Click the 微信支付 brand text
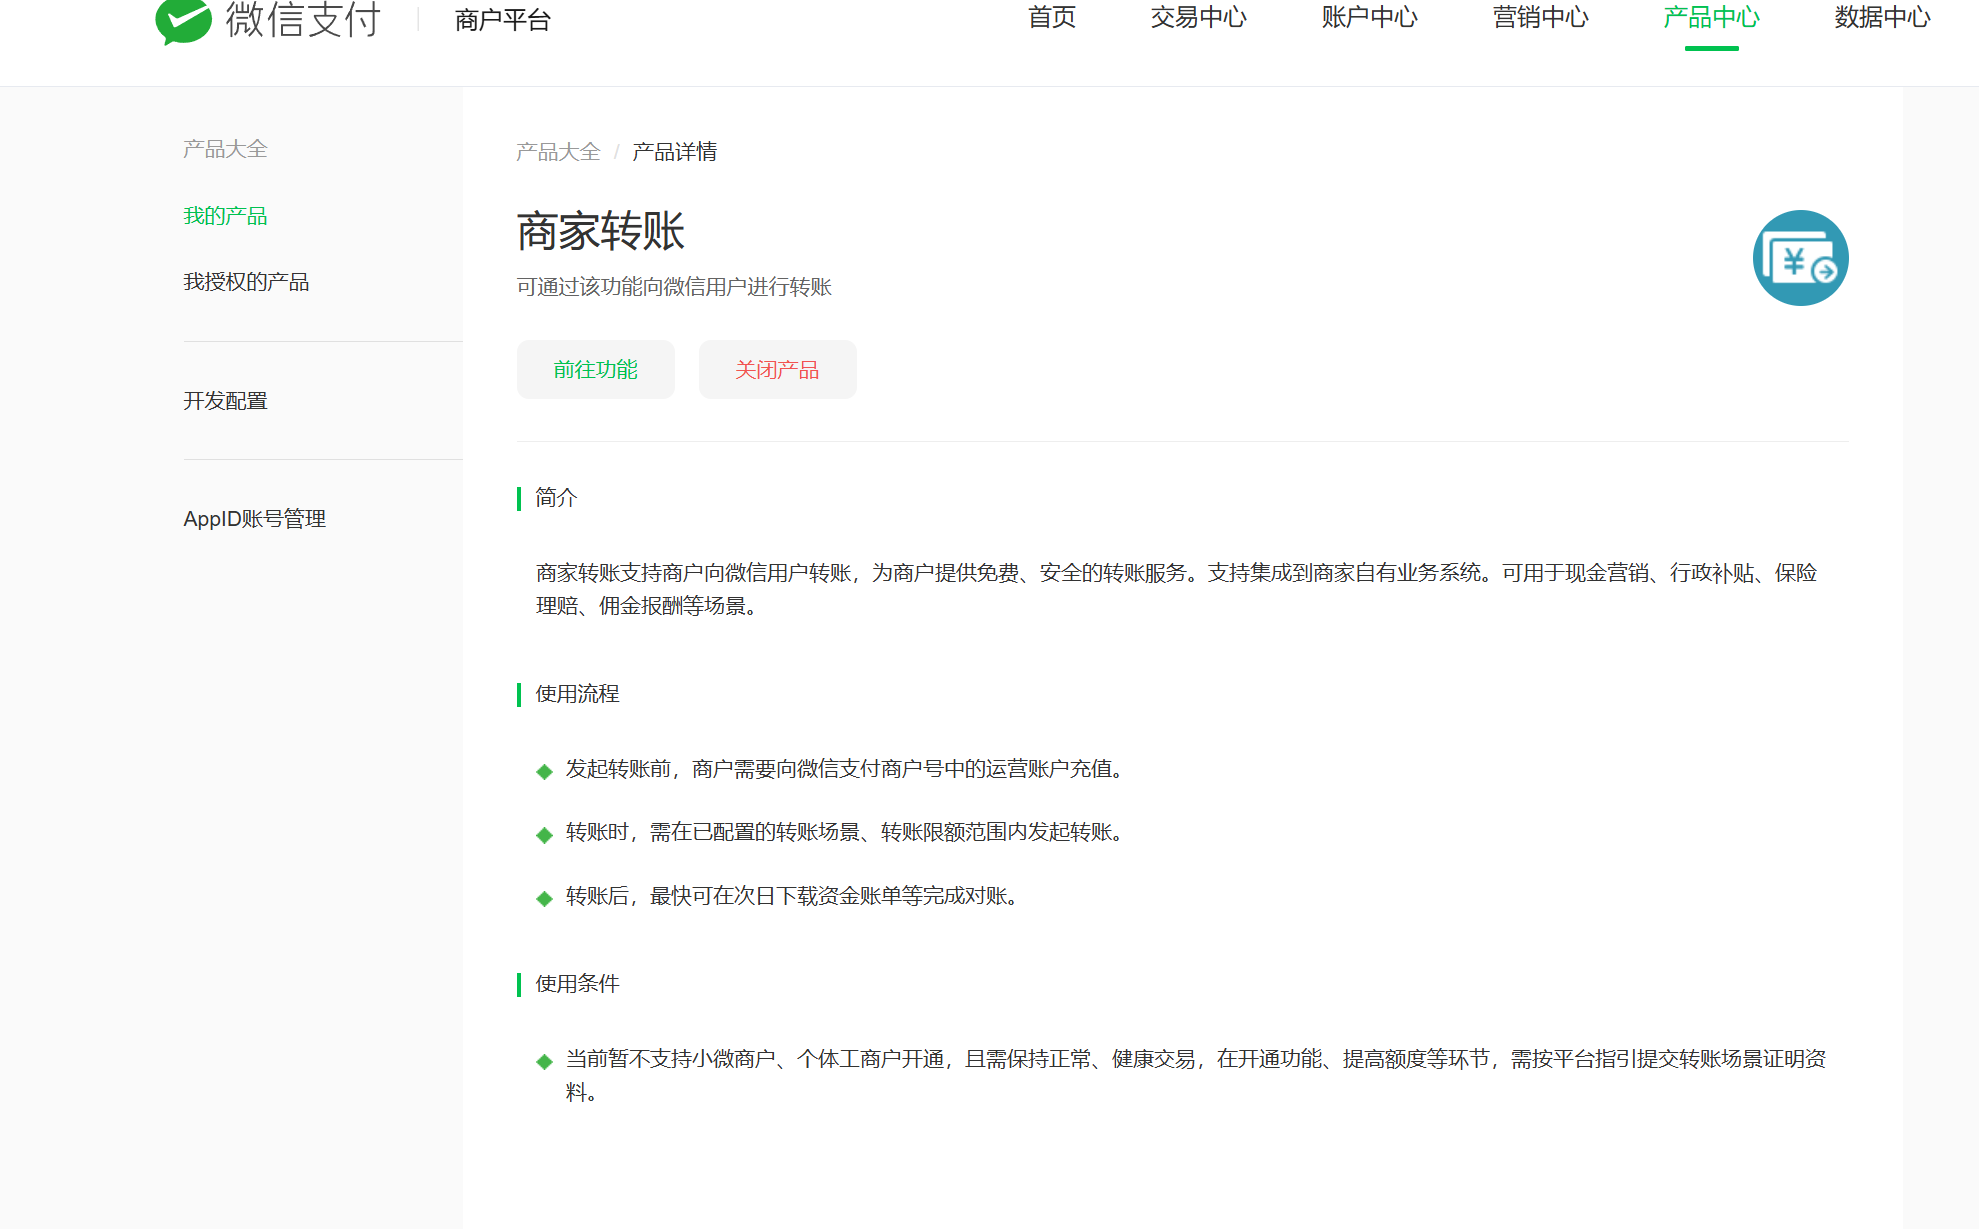 tap(303, 20)
